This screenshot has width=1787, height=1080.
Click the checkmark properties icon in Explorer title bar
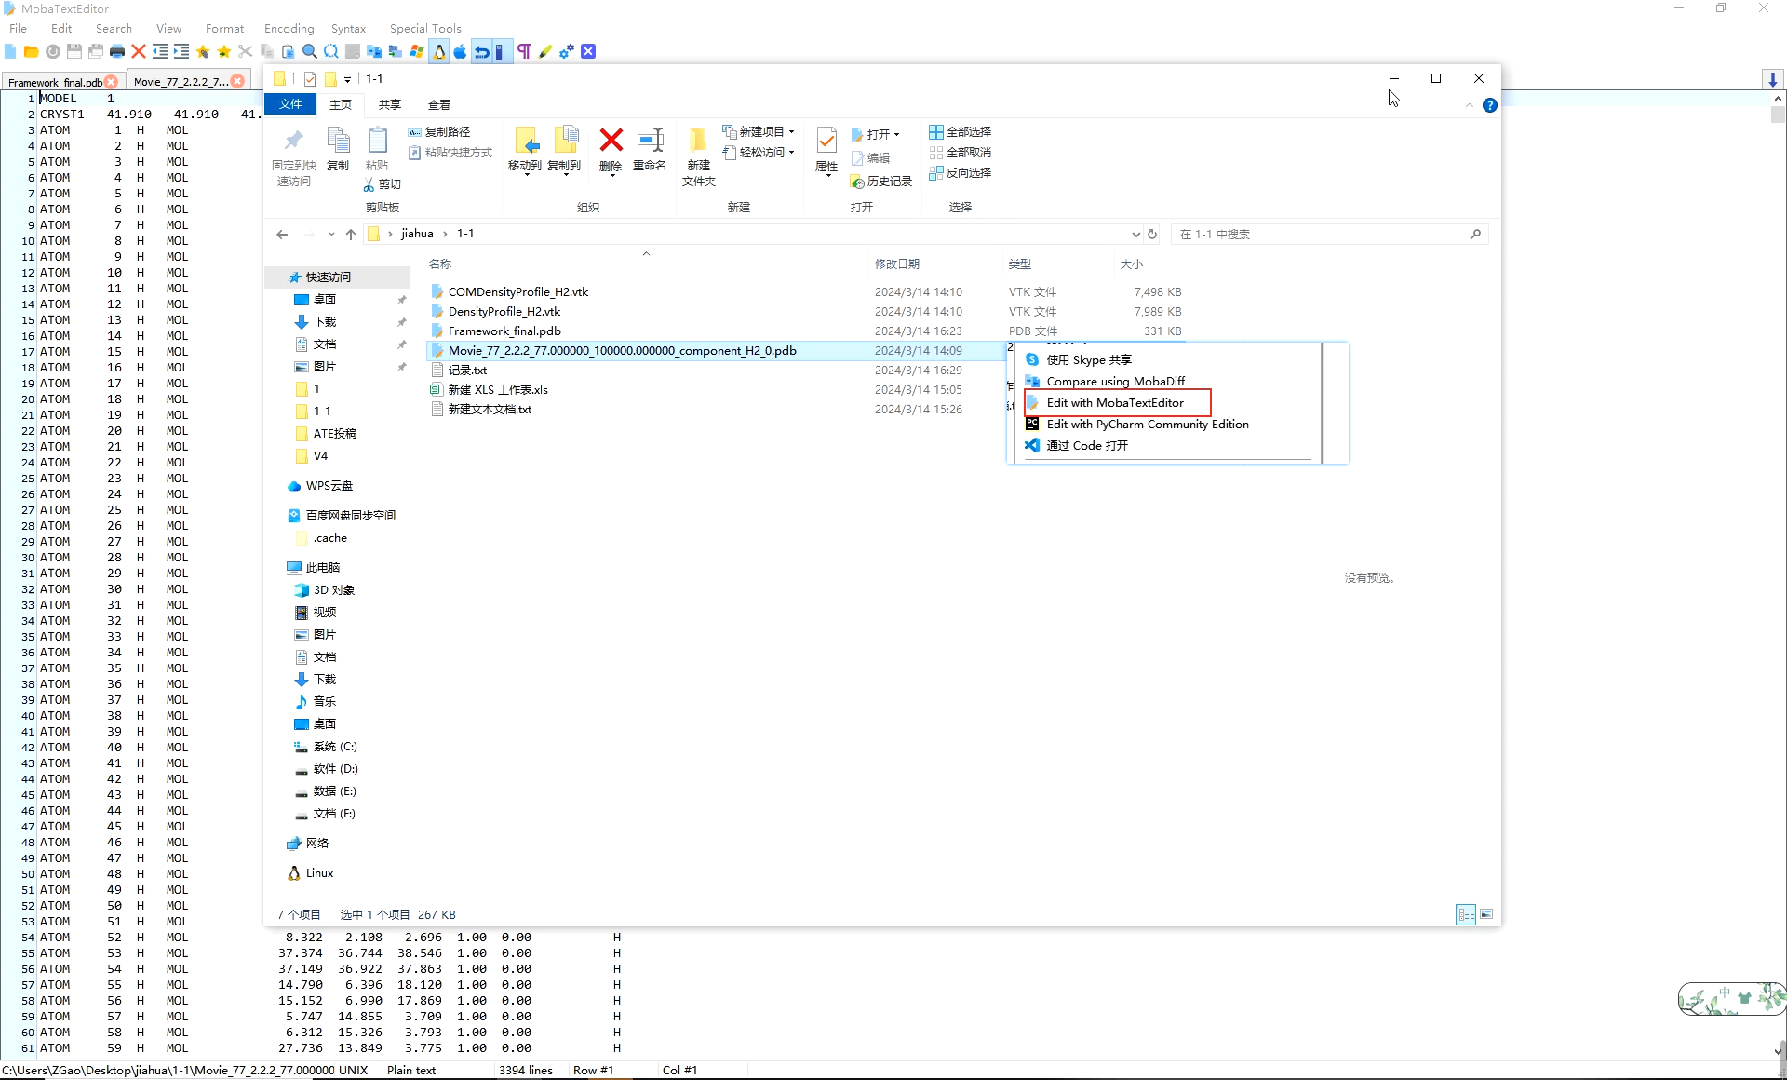click(309, 79)
